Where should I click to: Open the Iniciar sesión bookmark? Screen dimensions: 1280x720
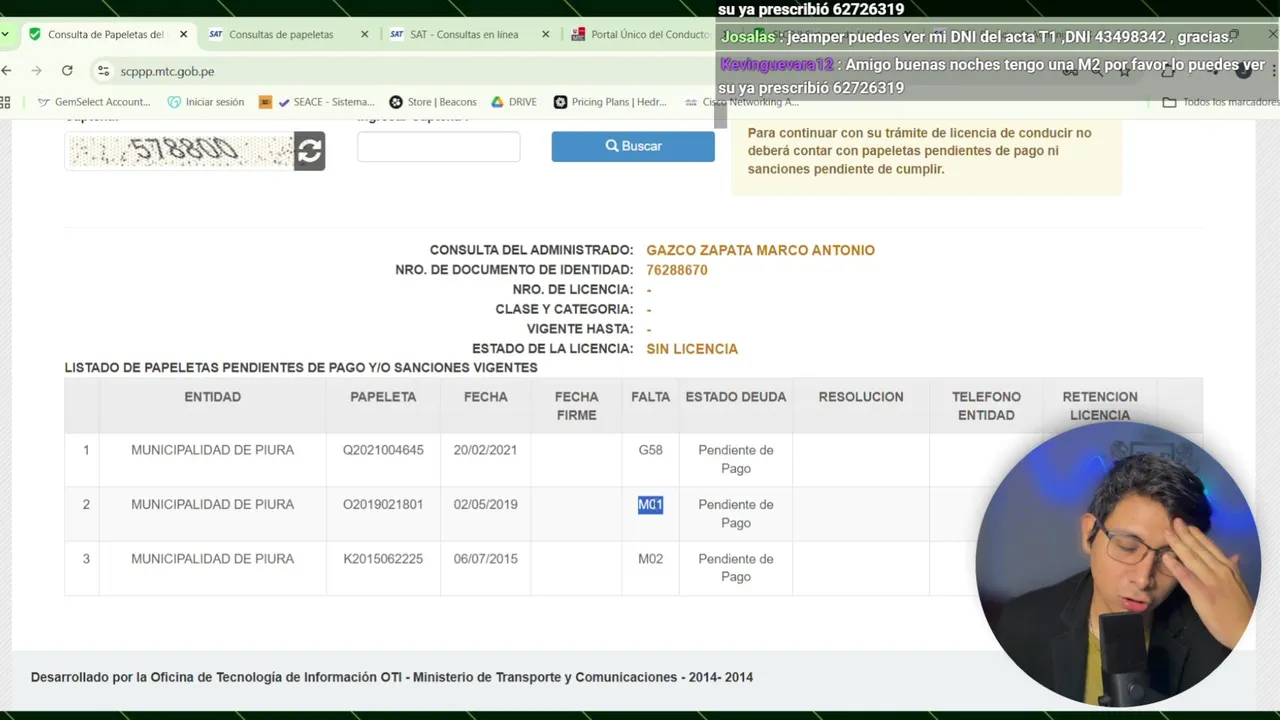click(205, 102)
